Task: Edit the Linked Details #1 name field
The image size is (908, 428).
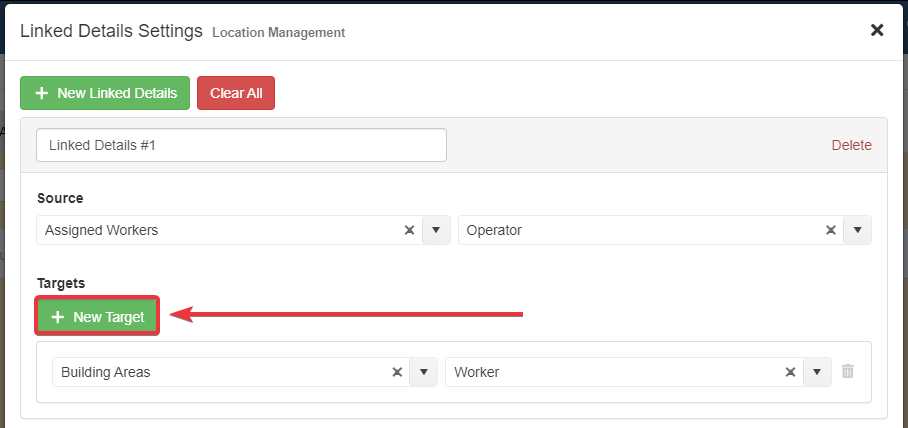Action: (x=241, y=145)
